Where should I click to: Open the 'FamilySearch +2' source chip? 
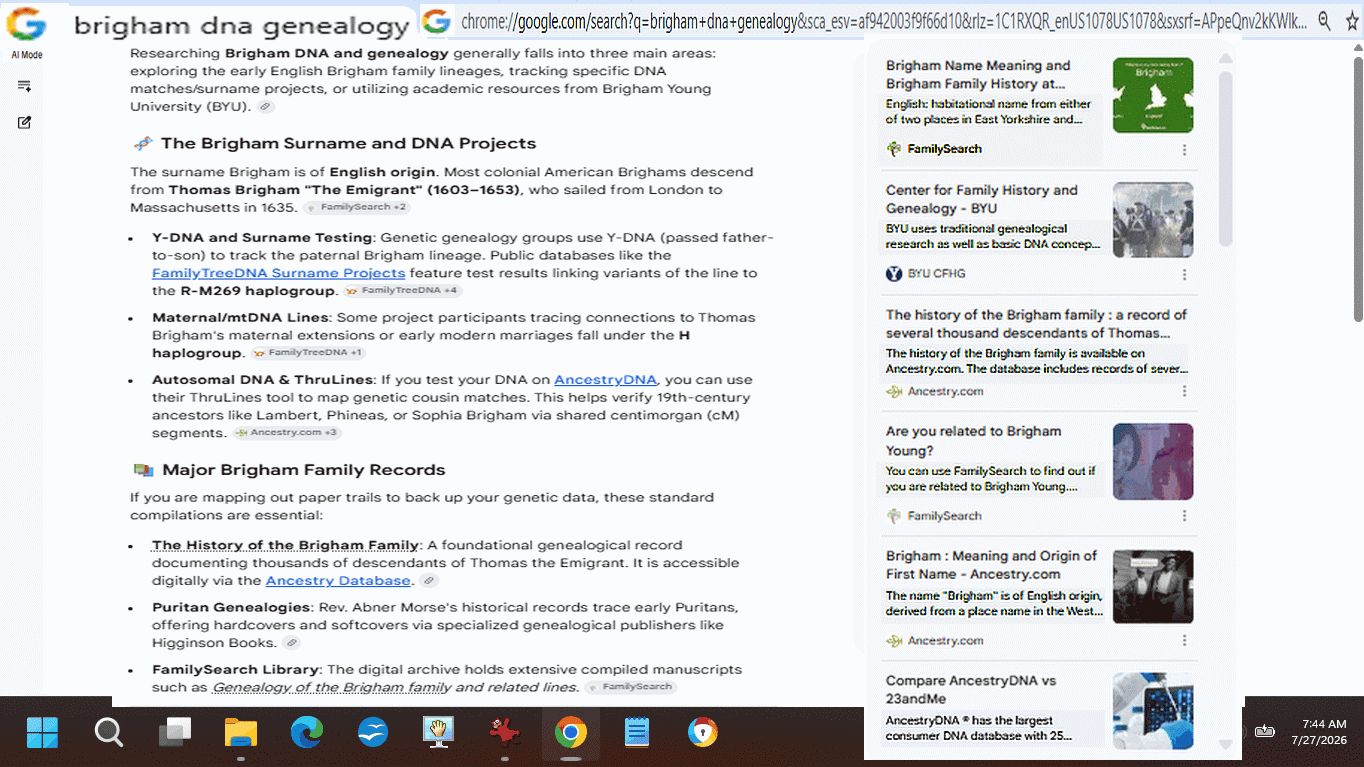click(x=357, y=208)
